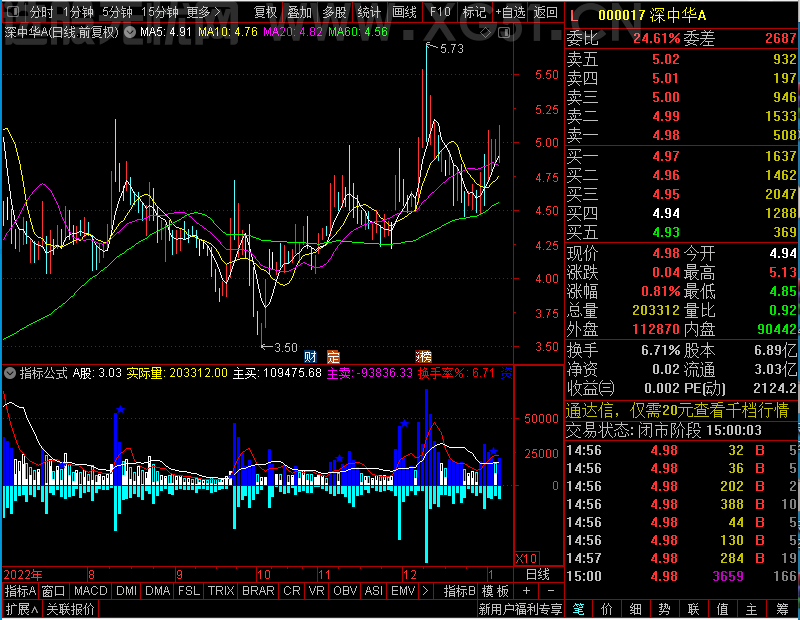
Task: Click the 日线 period label
Action: pyautogui.click(x=538, y=575)
